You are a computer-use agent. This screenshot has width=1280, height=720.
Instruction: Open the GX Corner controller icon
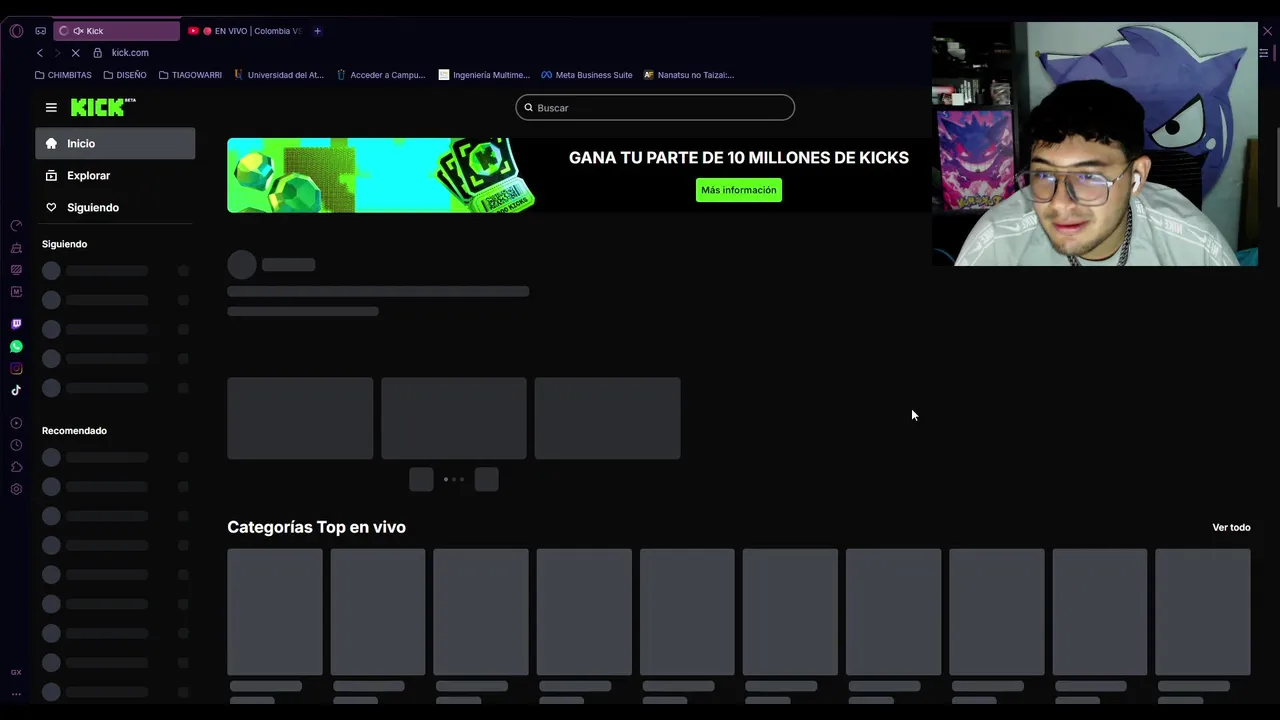(41, 31)
